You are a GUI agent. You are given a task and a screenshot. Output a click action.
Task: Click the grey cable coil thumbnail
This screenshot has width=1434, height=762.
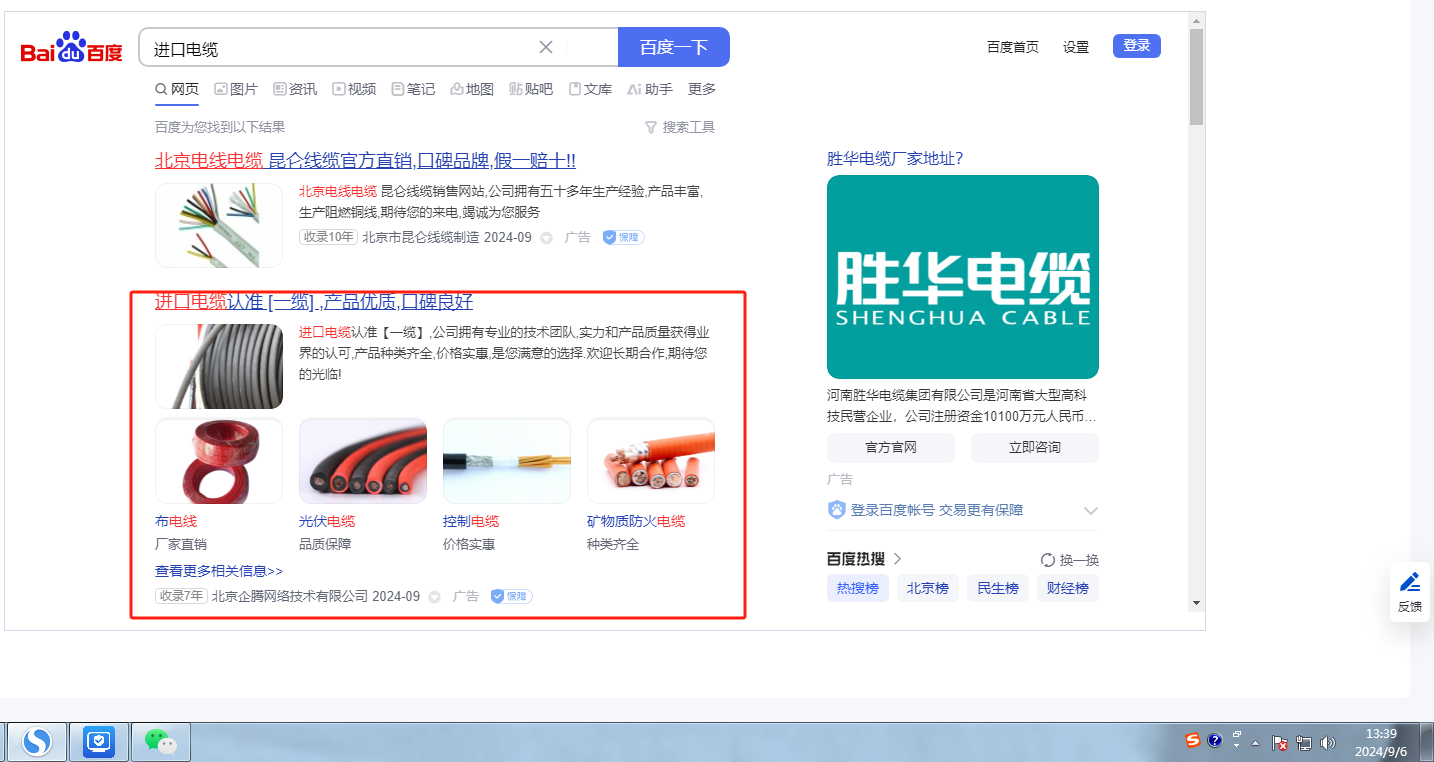(x=219, y=366)
